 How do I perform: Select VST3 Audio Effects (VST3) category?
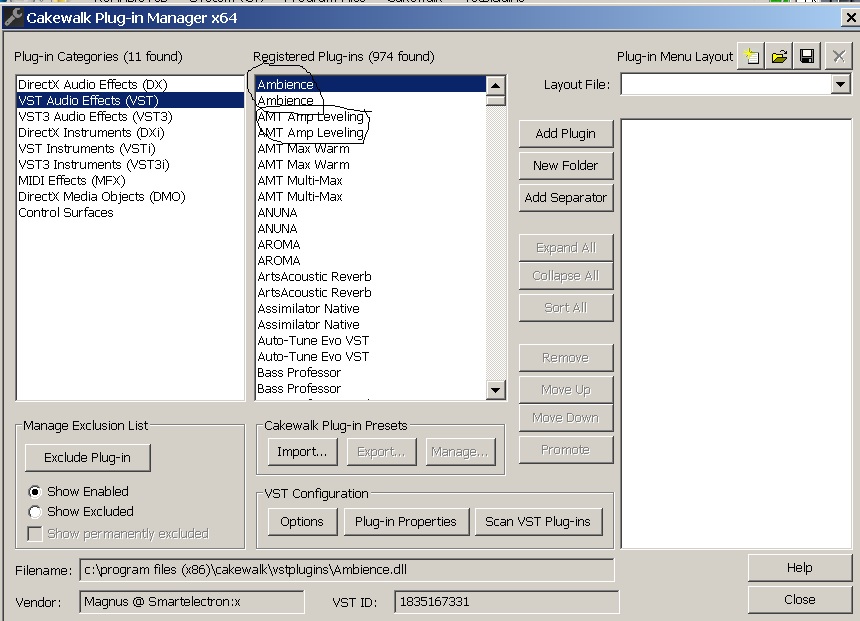130,116
